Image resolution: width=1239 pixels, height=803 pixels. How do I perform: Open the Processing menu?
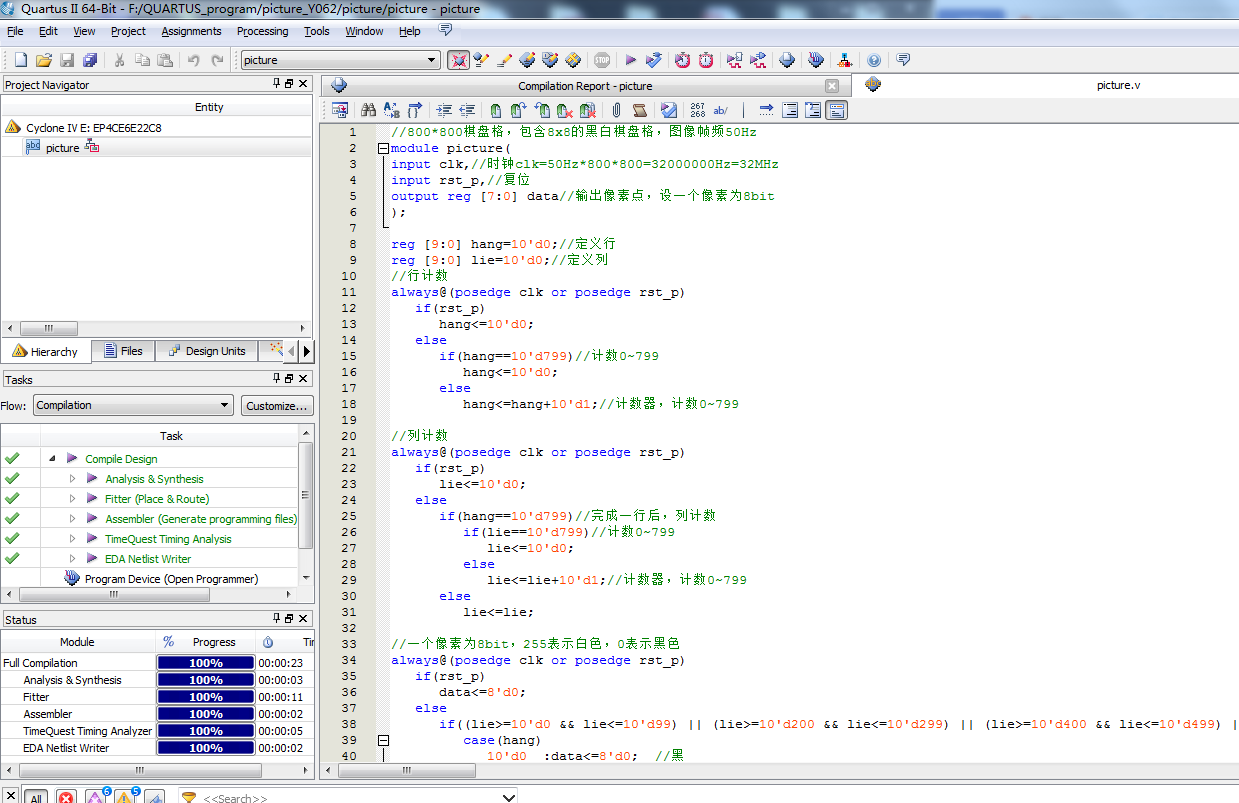[x=262, y=31]
